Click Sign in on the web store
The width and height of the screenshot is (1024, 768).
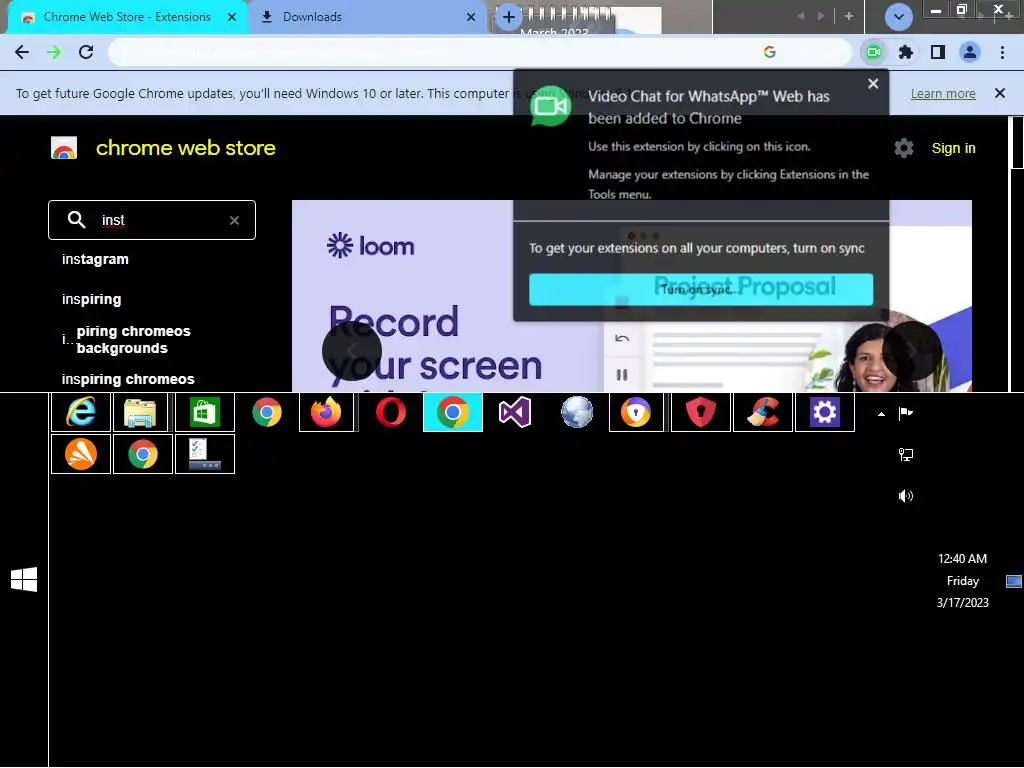click(x=953, y=148)
